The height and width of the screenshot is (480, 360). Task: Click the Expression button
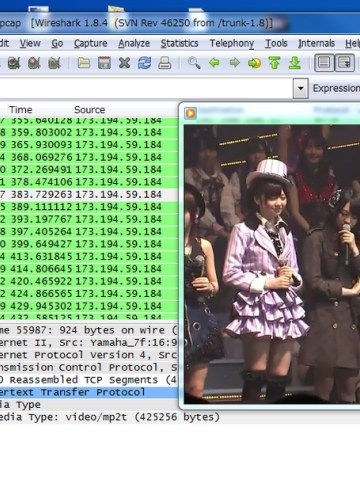(x=336, y=88)
